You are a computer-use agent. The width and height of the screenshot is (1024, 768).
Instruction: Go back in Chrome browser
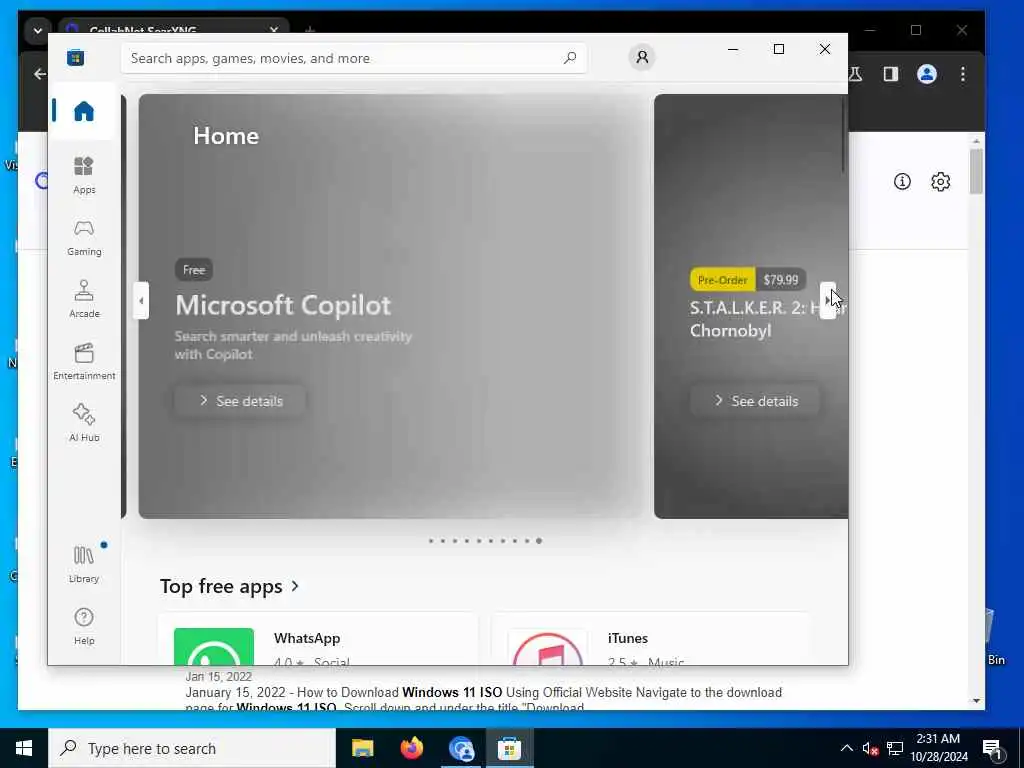(x=40, y=74)
